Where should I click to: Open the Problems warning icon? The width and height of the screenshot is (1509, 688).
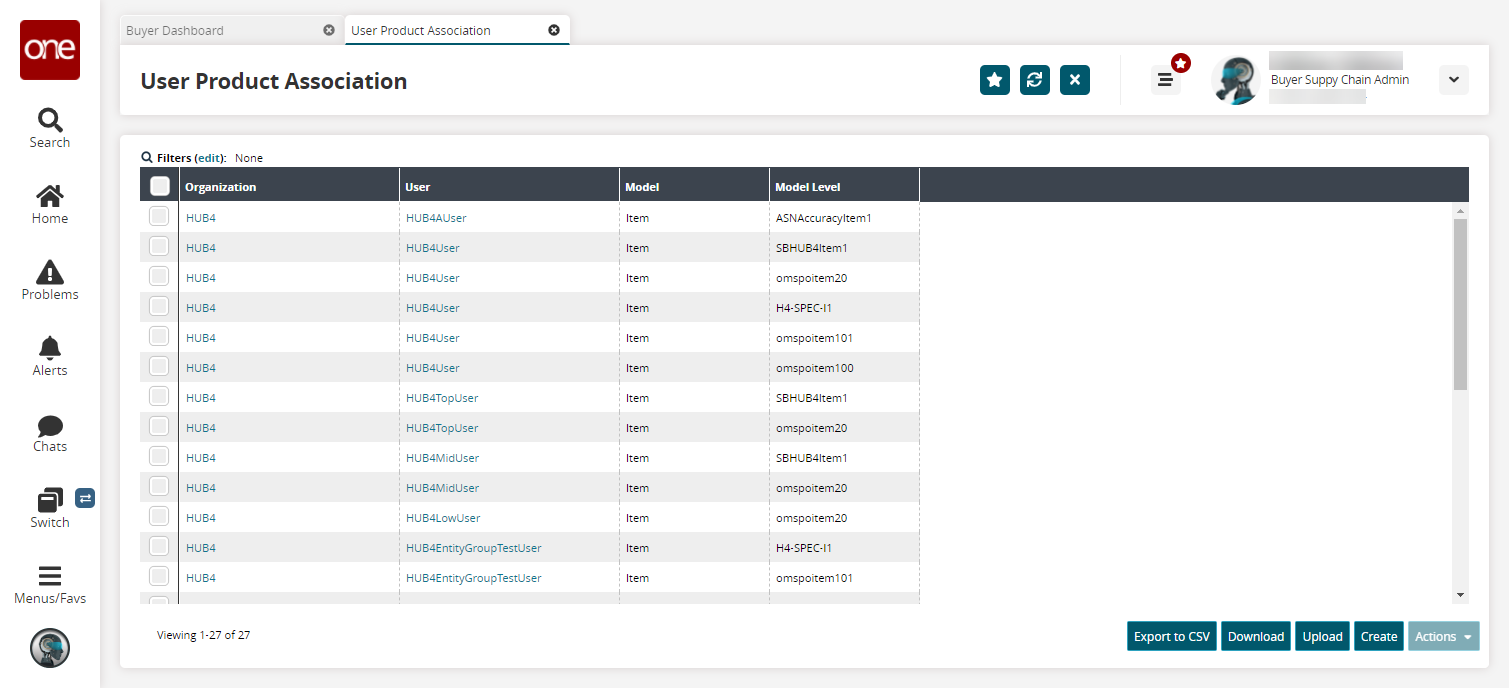[50, 272]
